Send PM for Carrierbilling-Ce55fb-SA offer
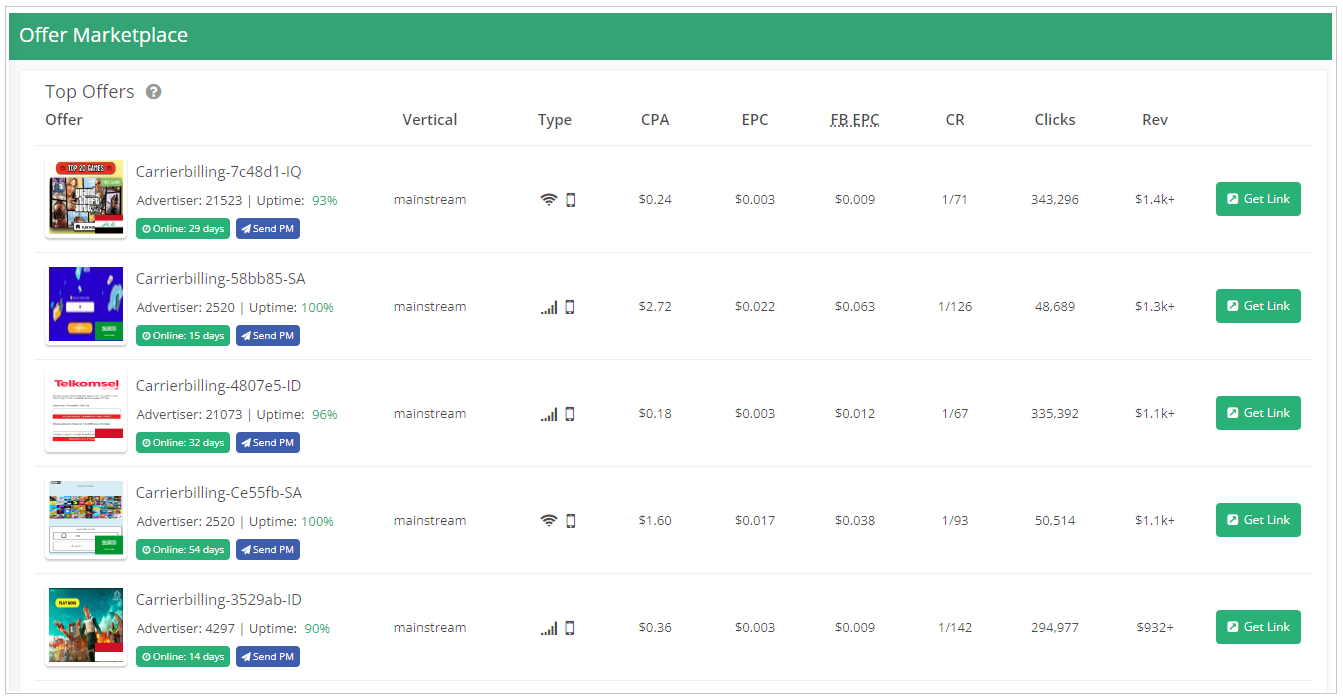Screen dimensions: 1343x700 [268, 550]
